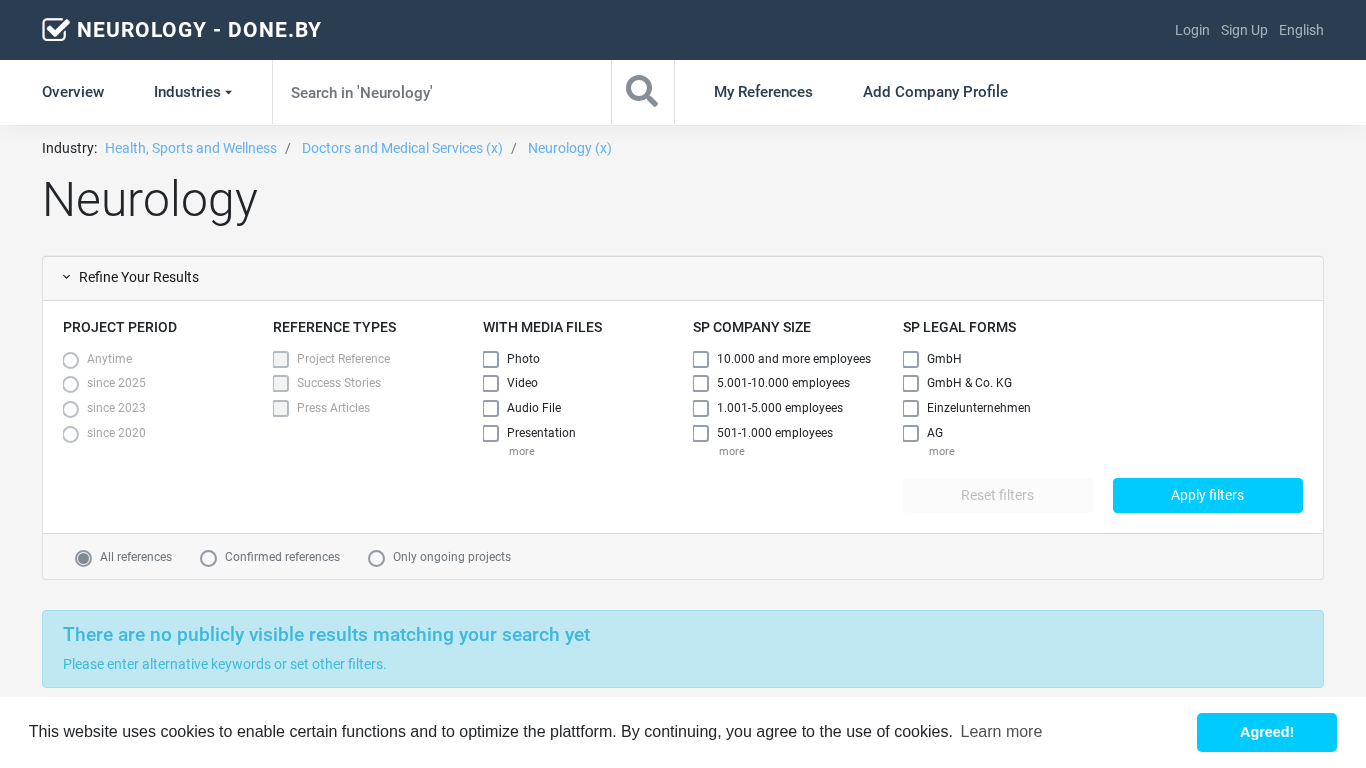Check the GmbH legal form box

coord(911,359)
